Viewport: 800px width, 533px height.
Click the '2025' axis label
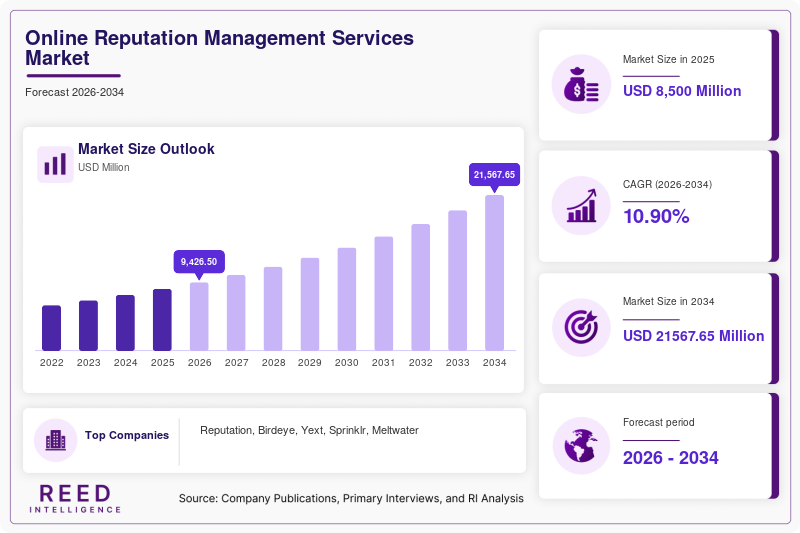coord(162,363)
